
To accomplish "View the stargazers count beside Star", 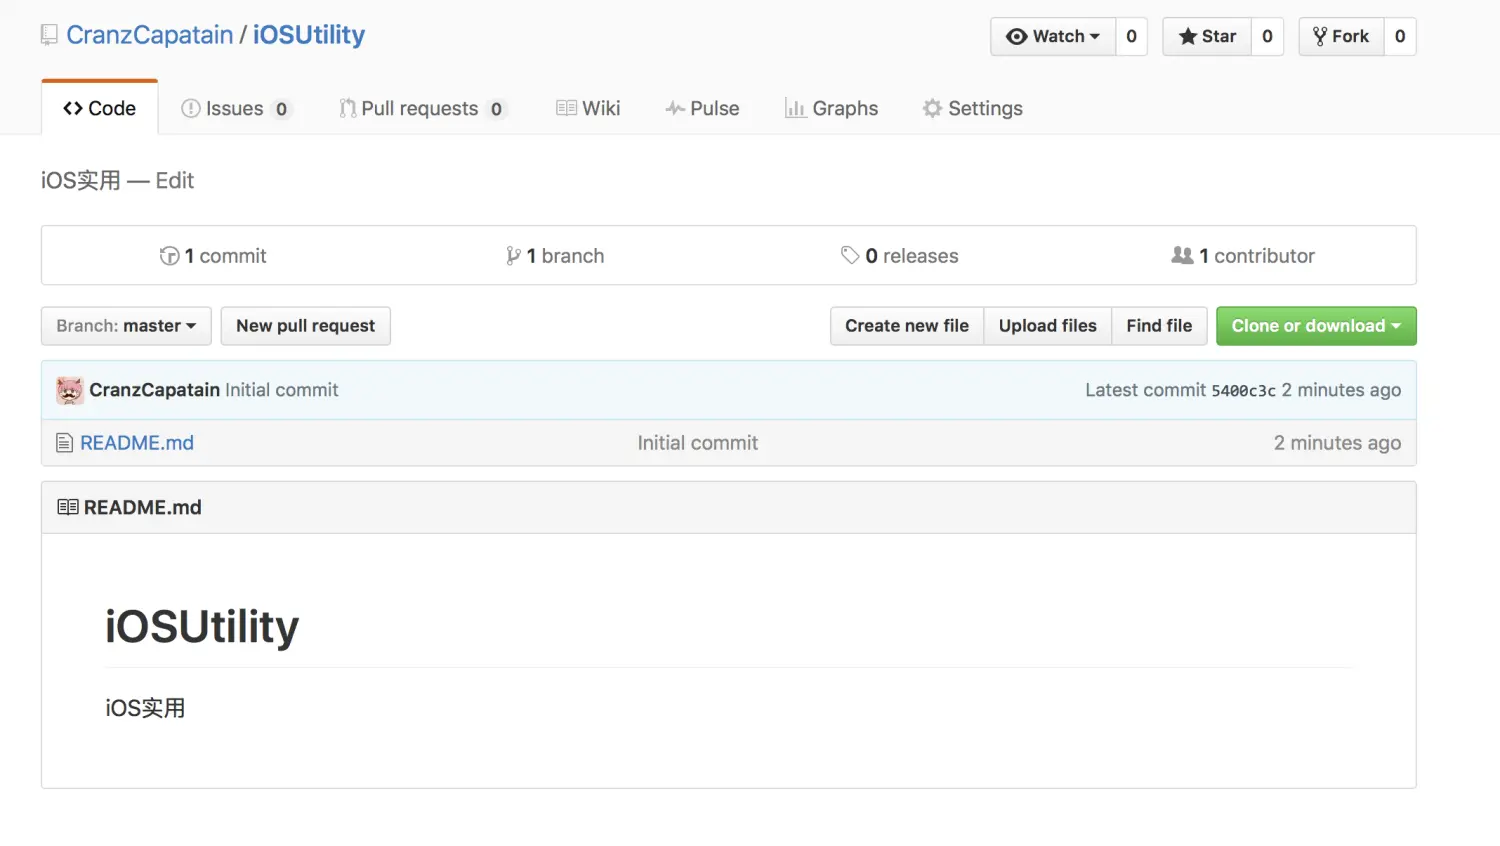I will tap(1267, 37).
